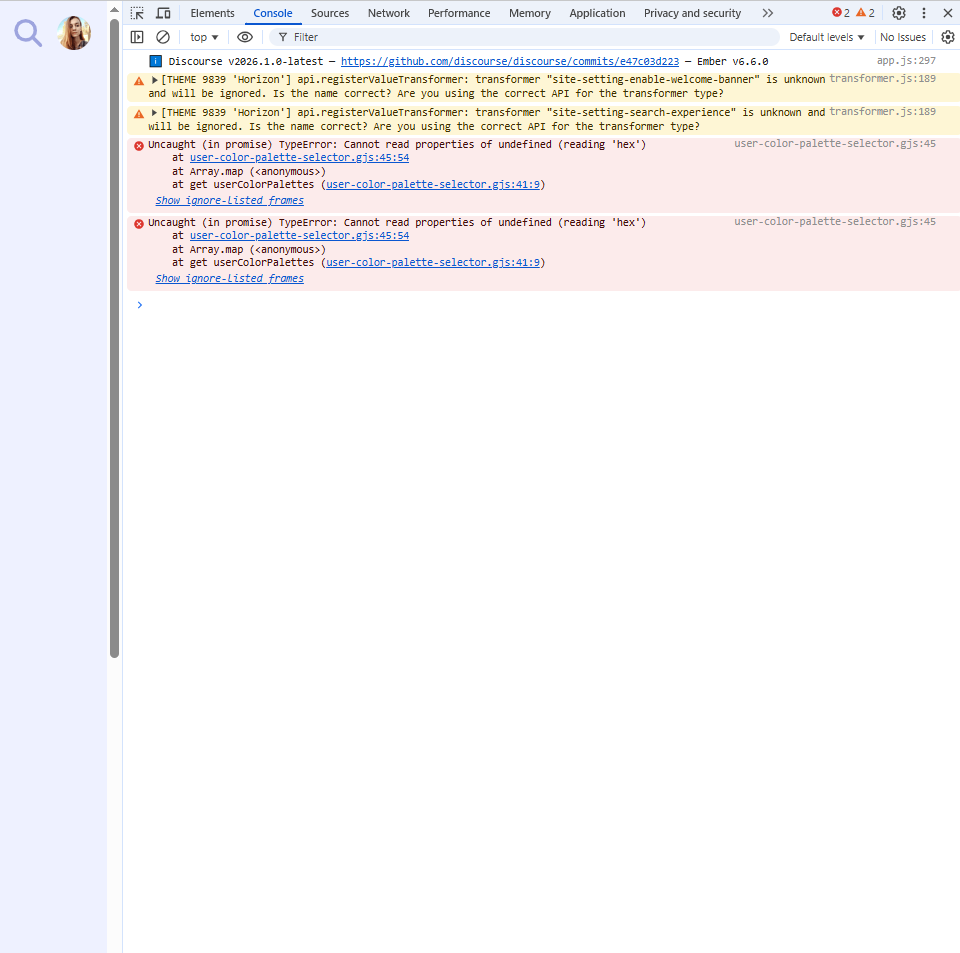Create a live expression with eye icon
The image size is (960, 953).
pos(245,37)
